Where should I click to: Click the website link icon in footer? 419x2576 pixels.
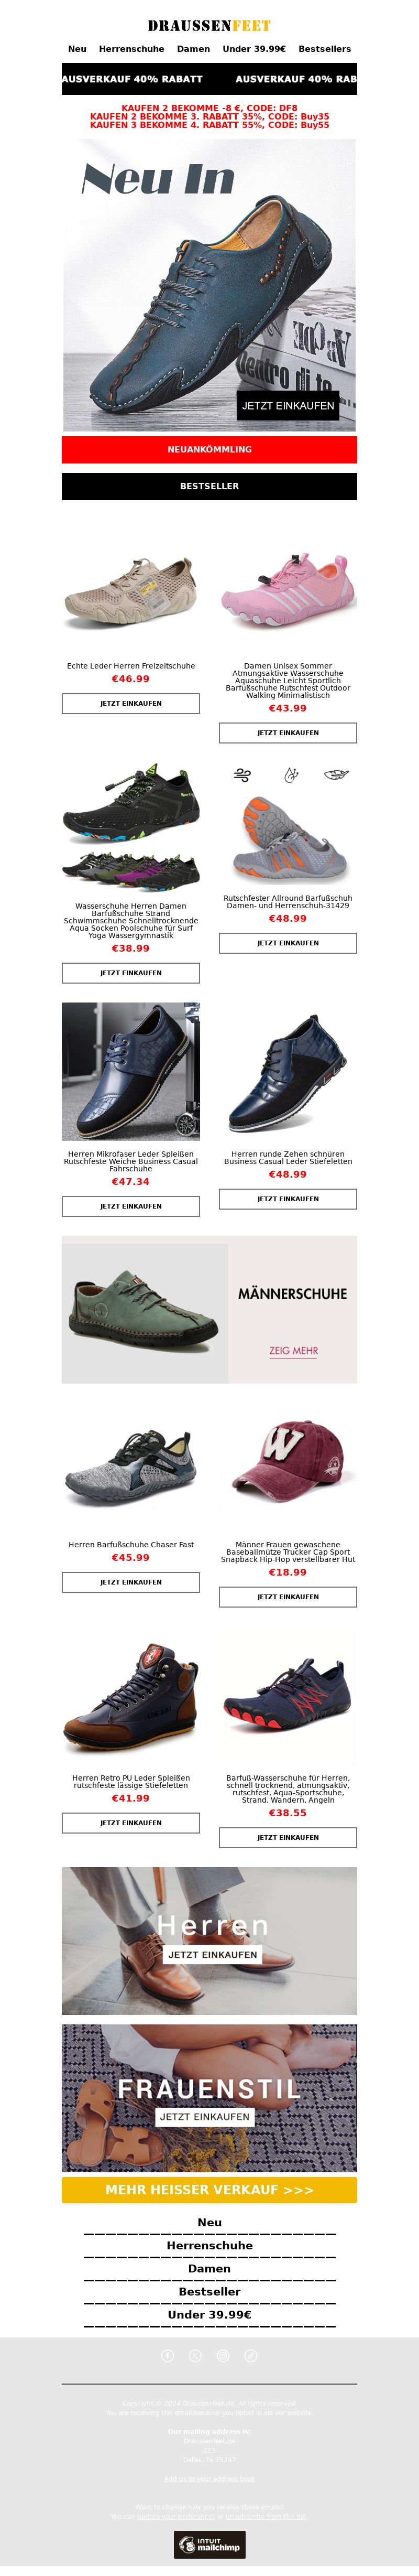coord(251,2355)
